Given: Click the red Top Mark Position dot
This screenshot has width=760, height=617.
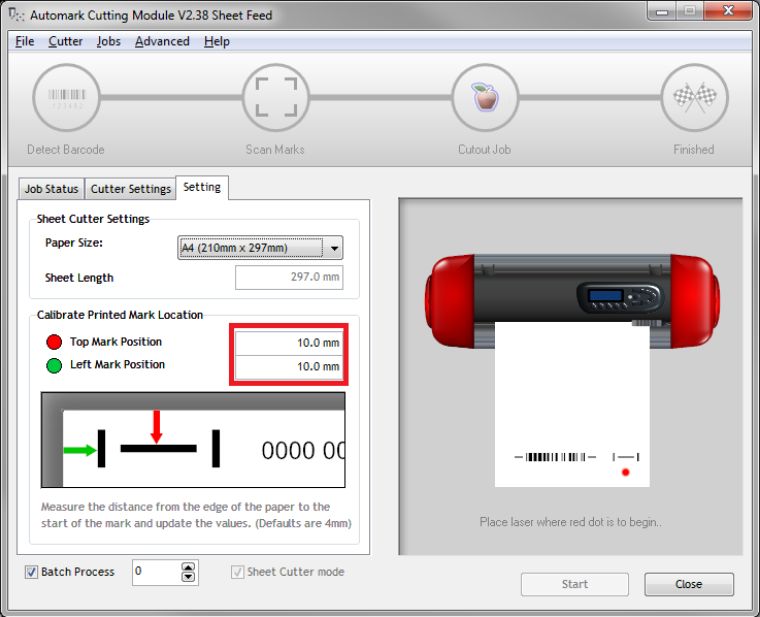Looking at the screenshot, I should coord(54,342).
